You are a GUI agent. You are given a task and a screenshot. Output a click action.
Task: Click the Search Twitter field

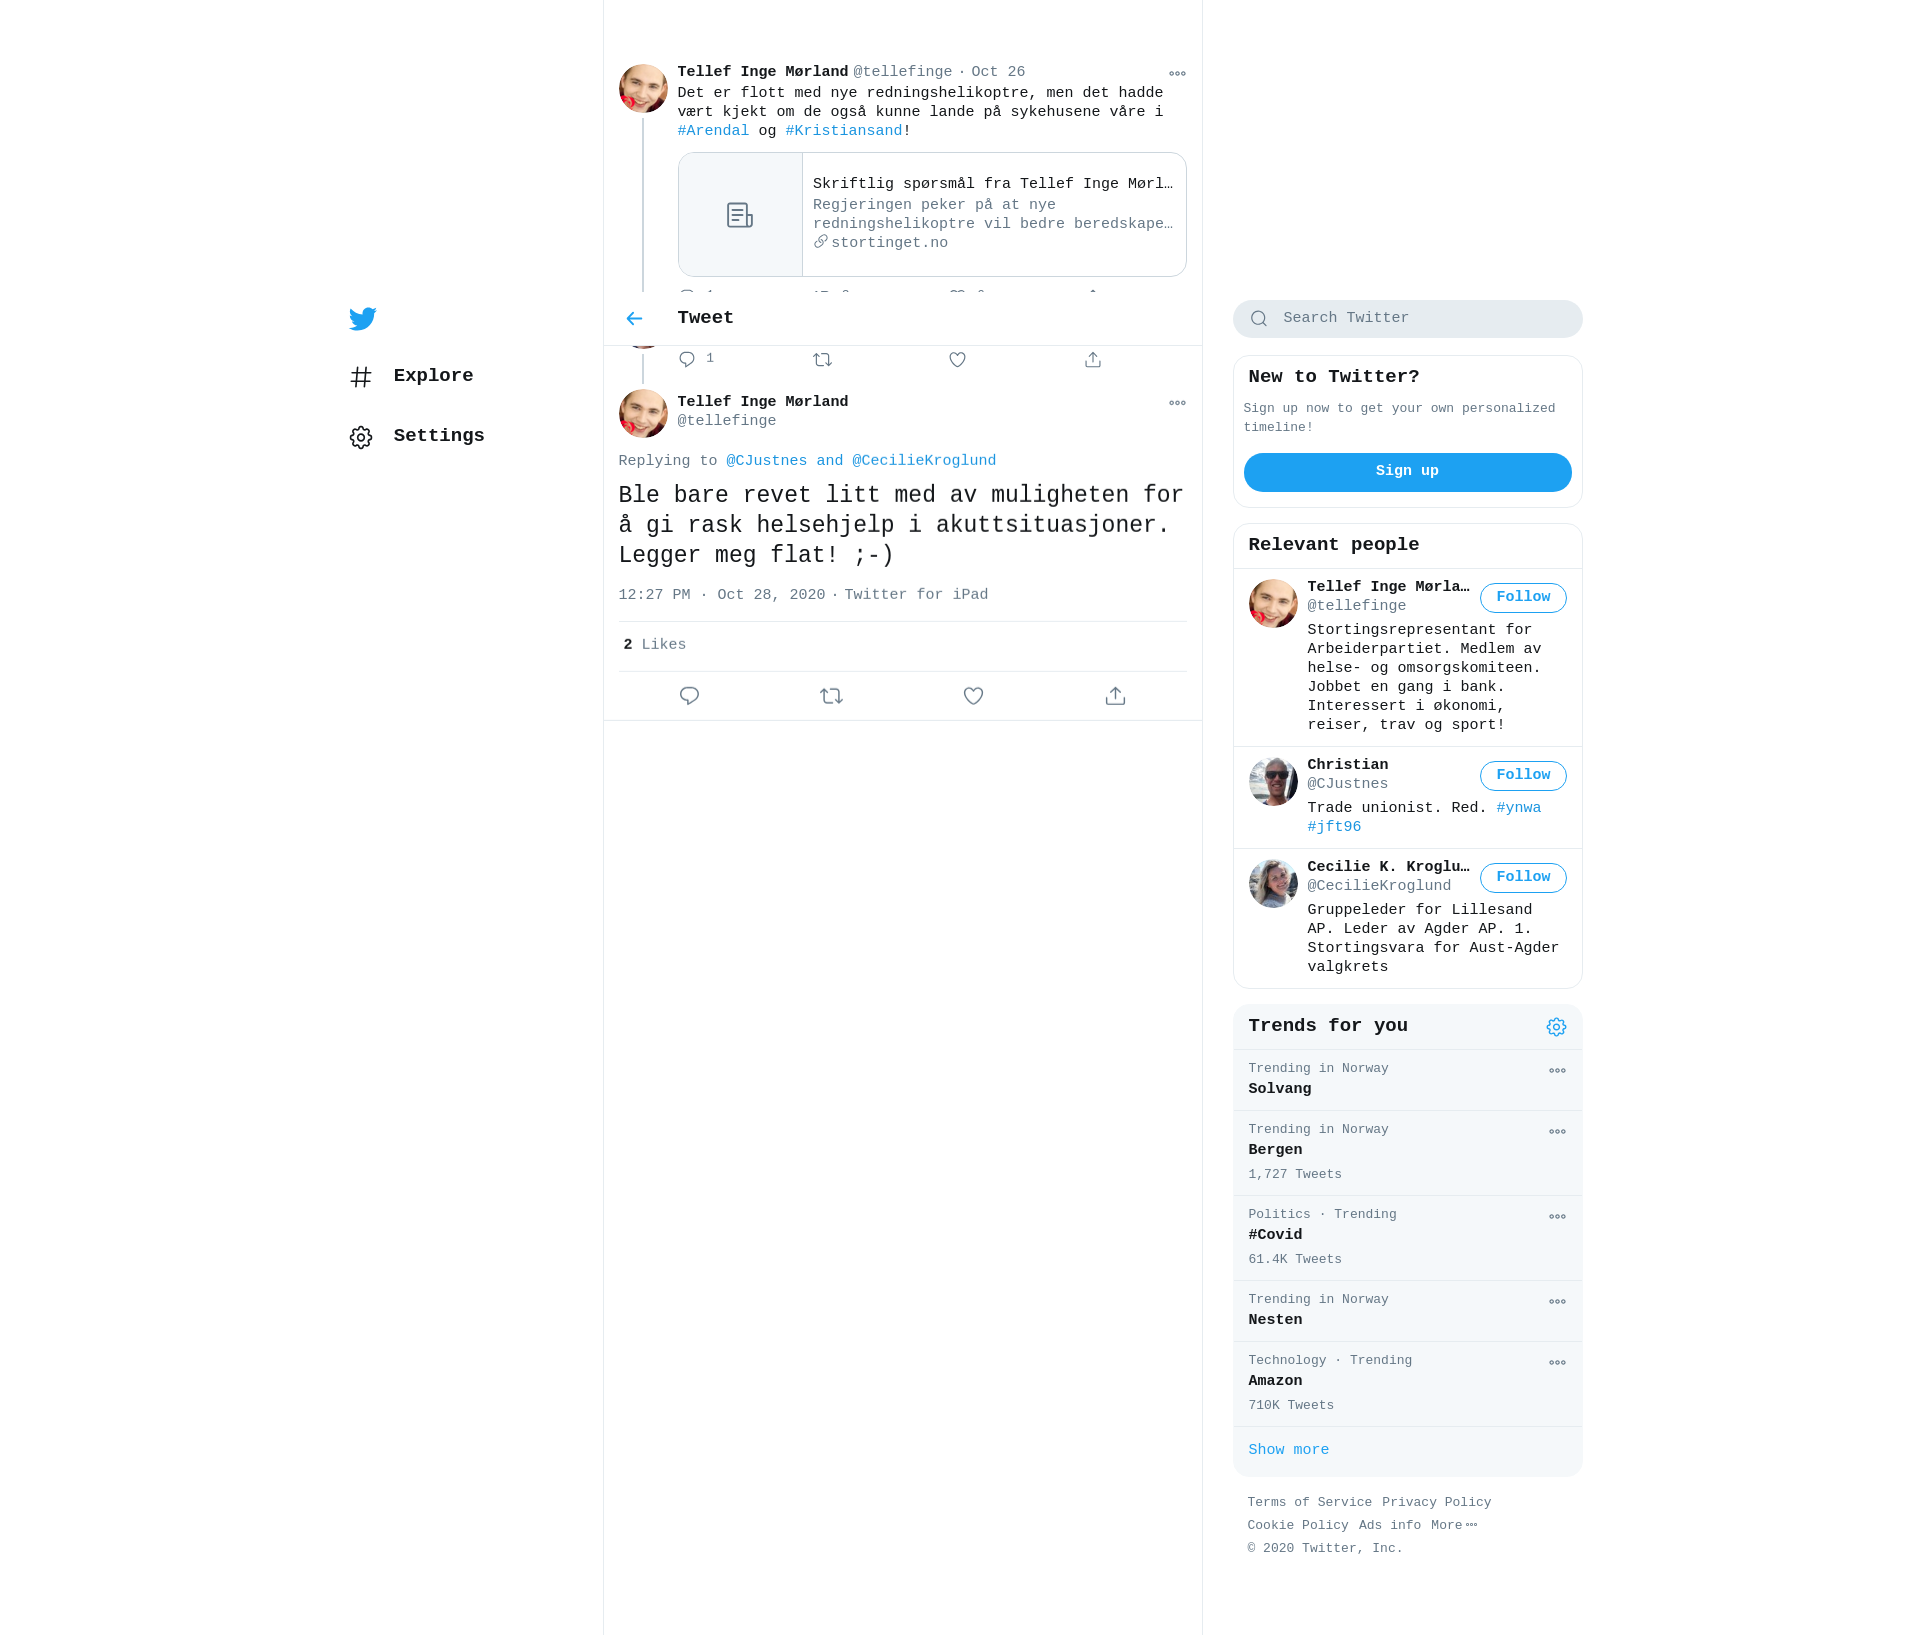pyautogui.click(x=1407, y=319)
